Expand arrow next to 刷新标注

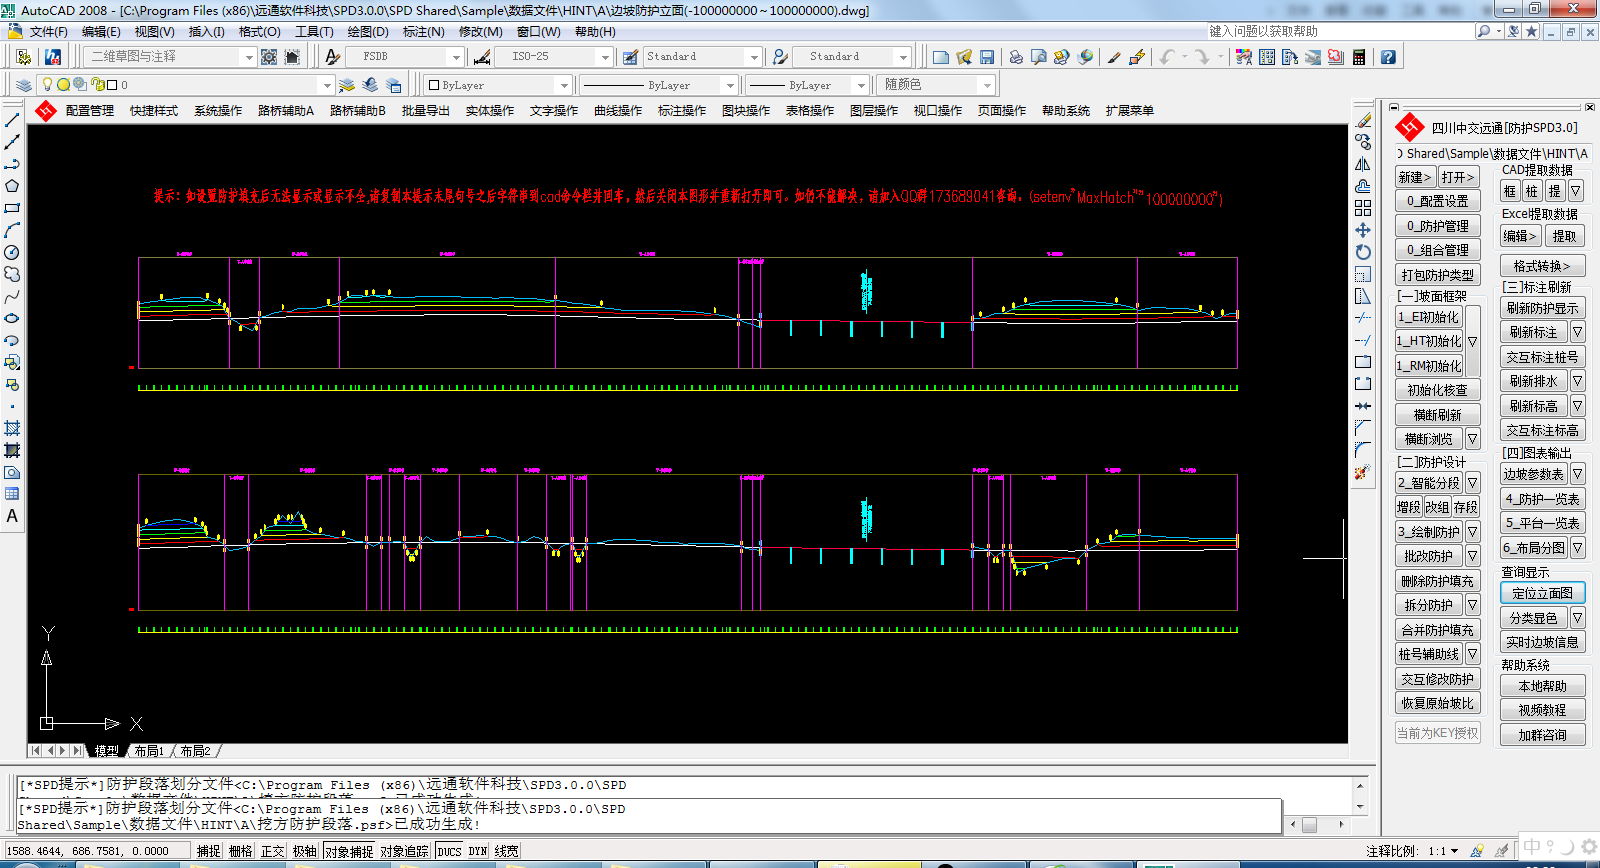(1577, 332)
